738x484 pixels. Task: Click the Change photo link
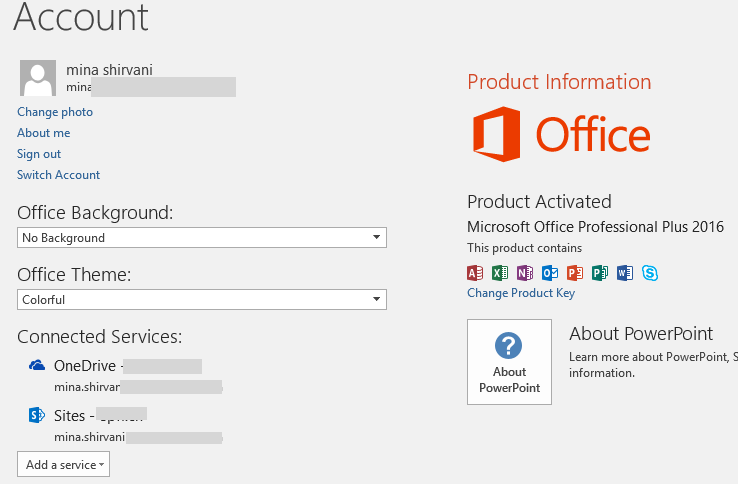coord(55,112)
